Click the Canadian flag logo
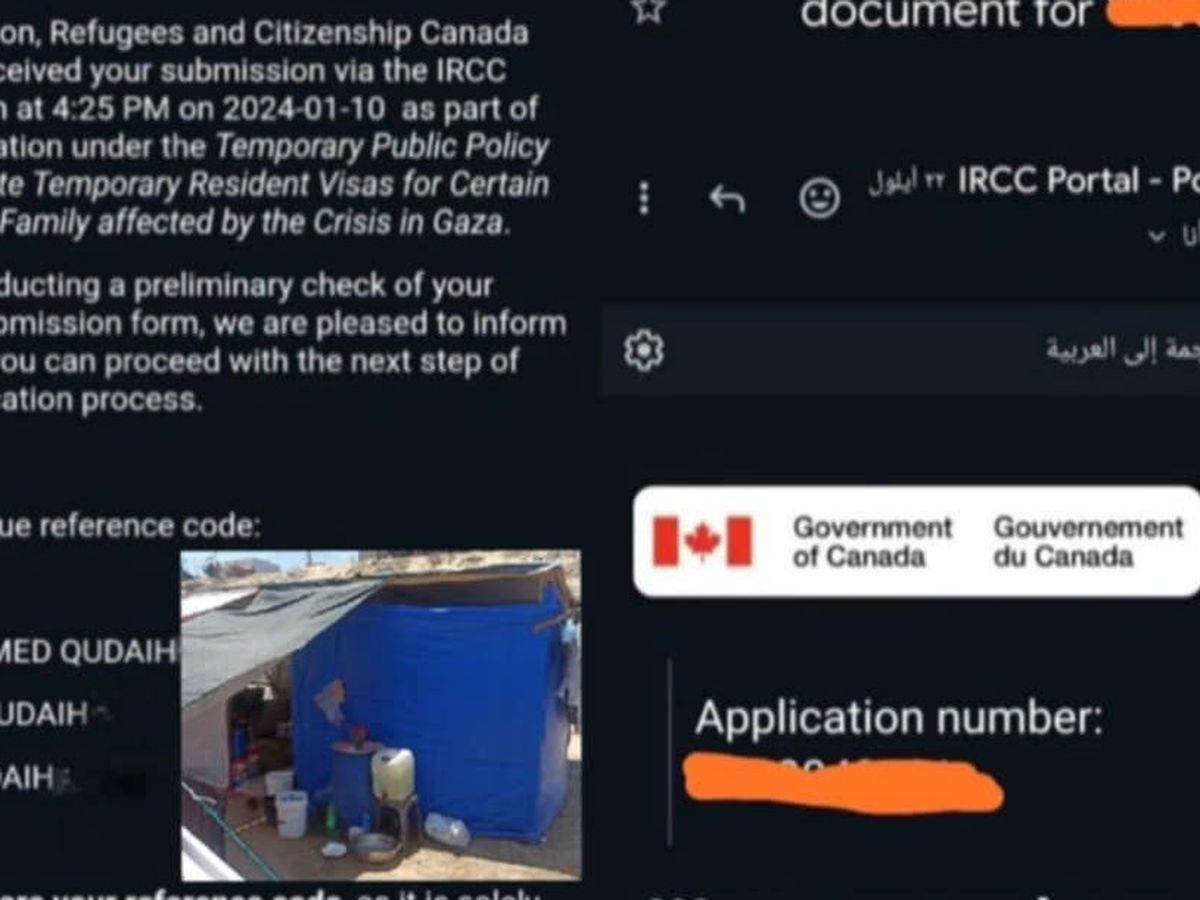The image size is (1200, 900). tap(702, 541)
